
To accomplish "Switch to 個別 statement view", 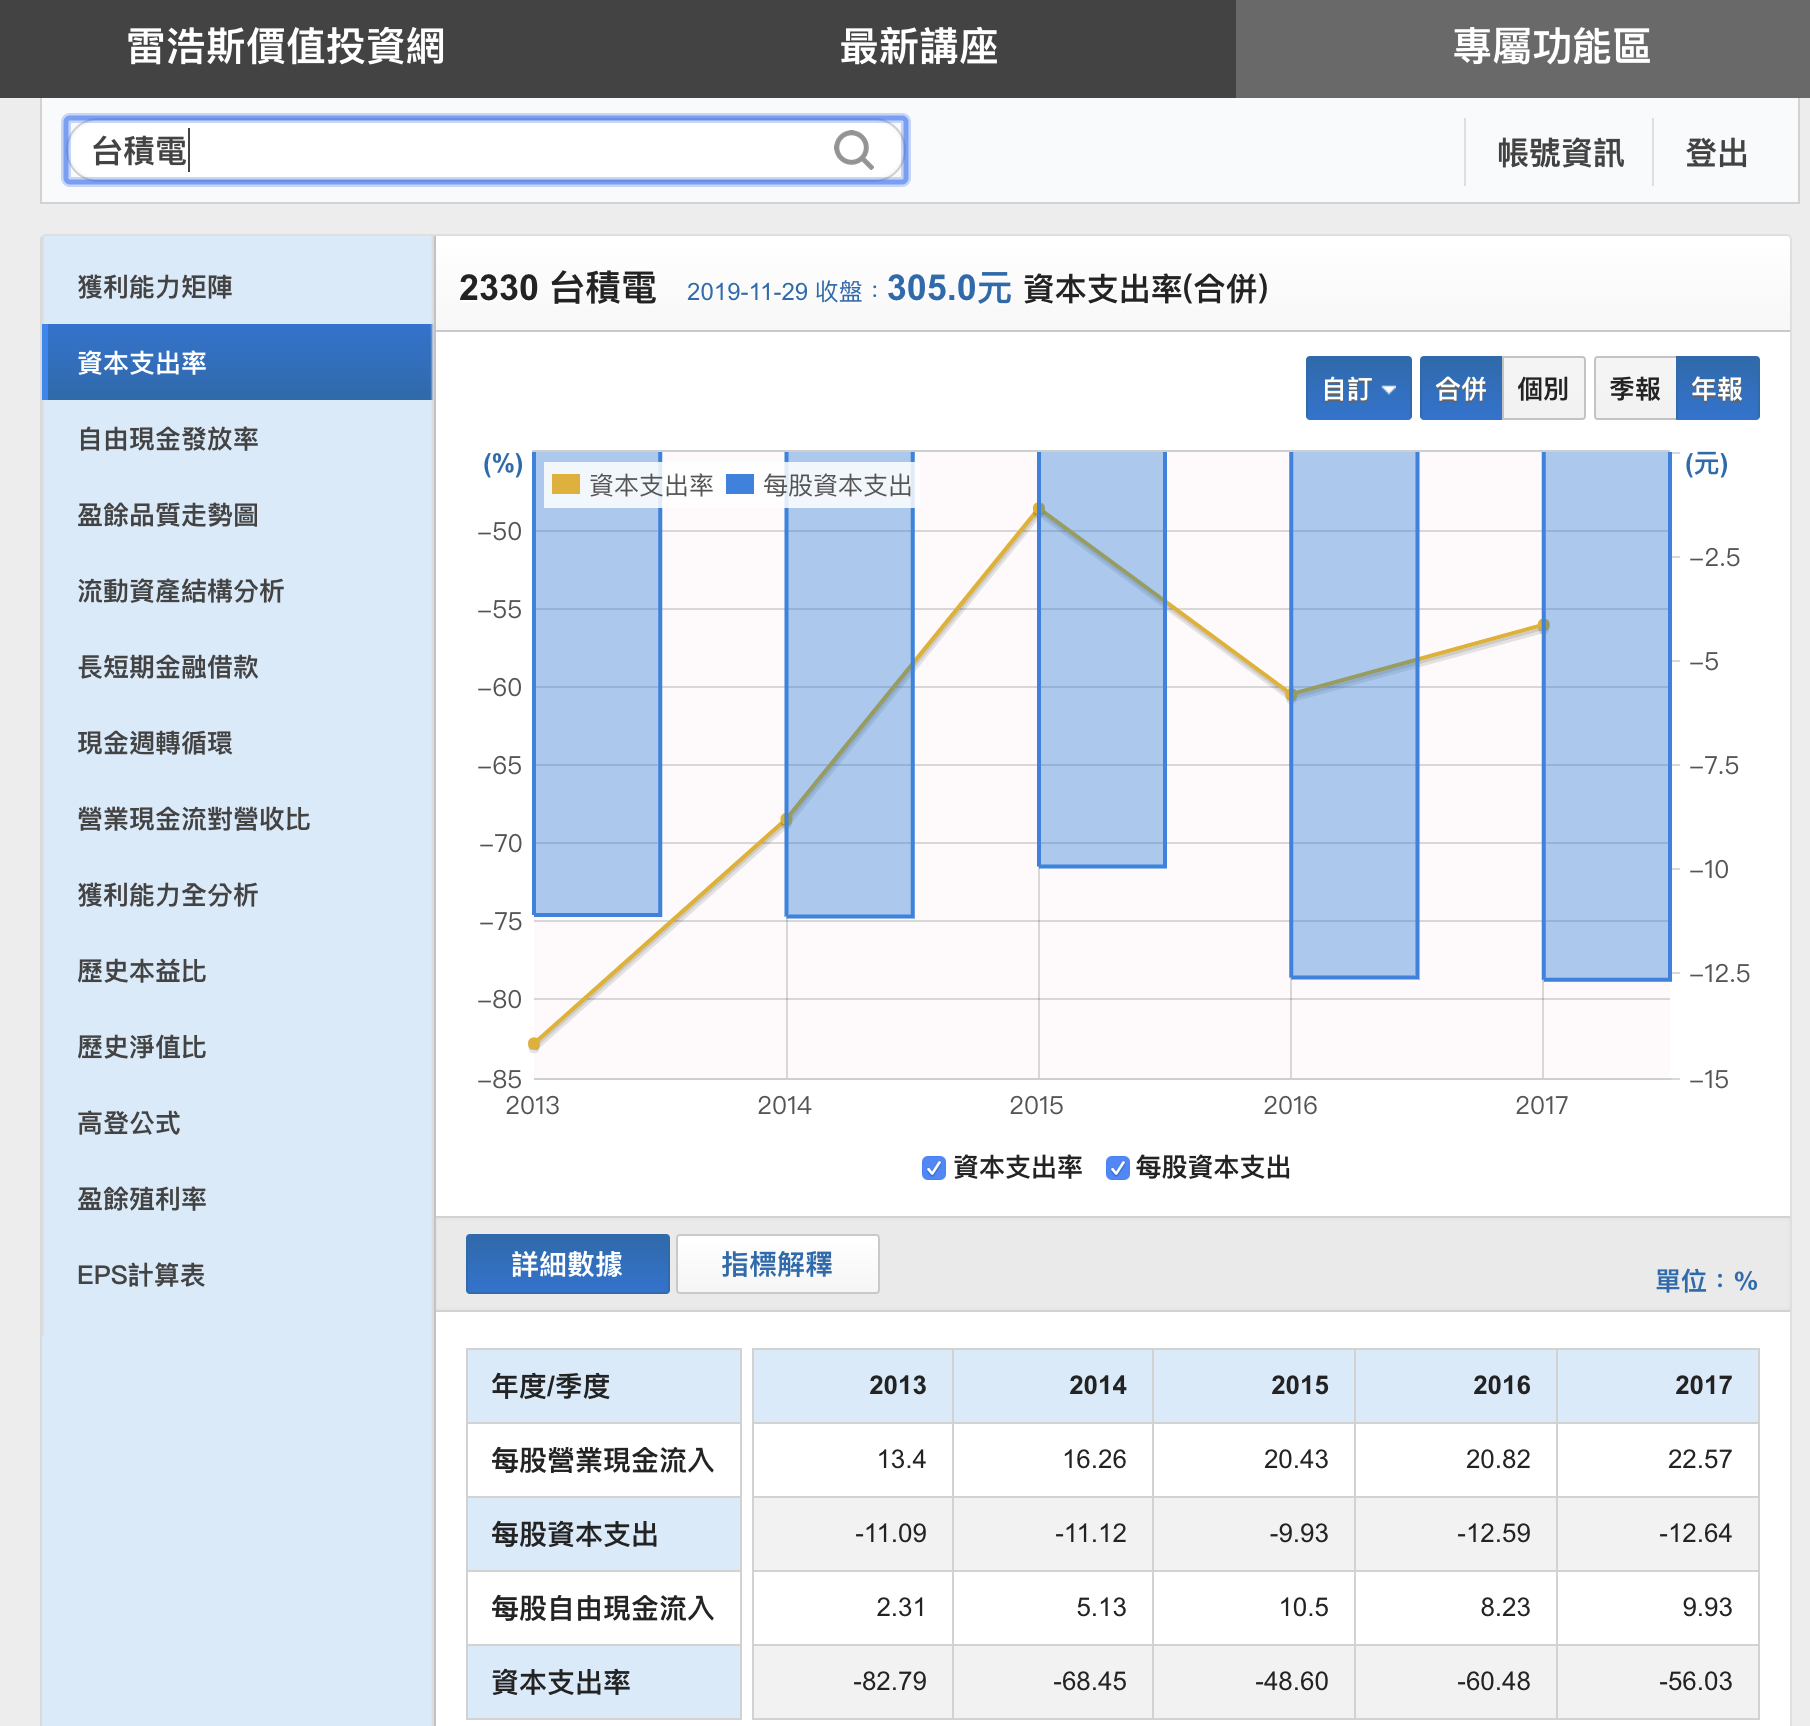I will click(1542, 389).
